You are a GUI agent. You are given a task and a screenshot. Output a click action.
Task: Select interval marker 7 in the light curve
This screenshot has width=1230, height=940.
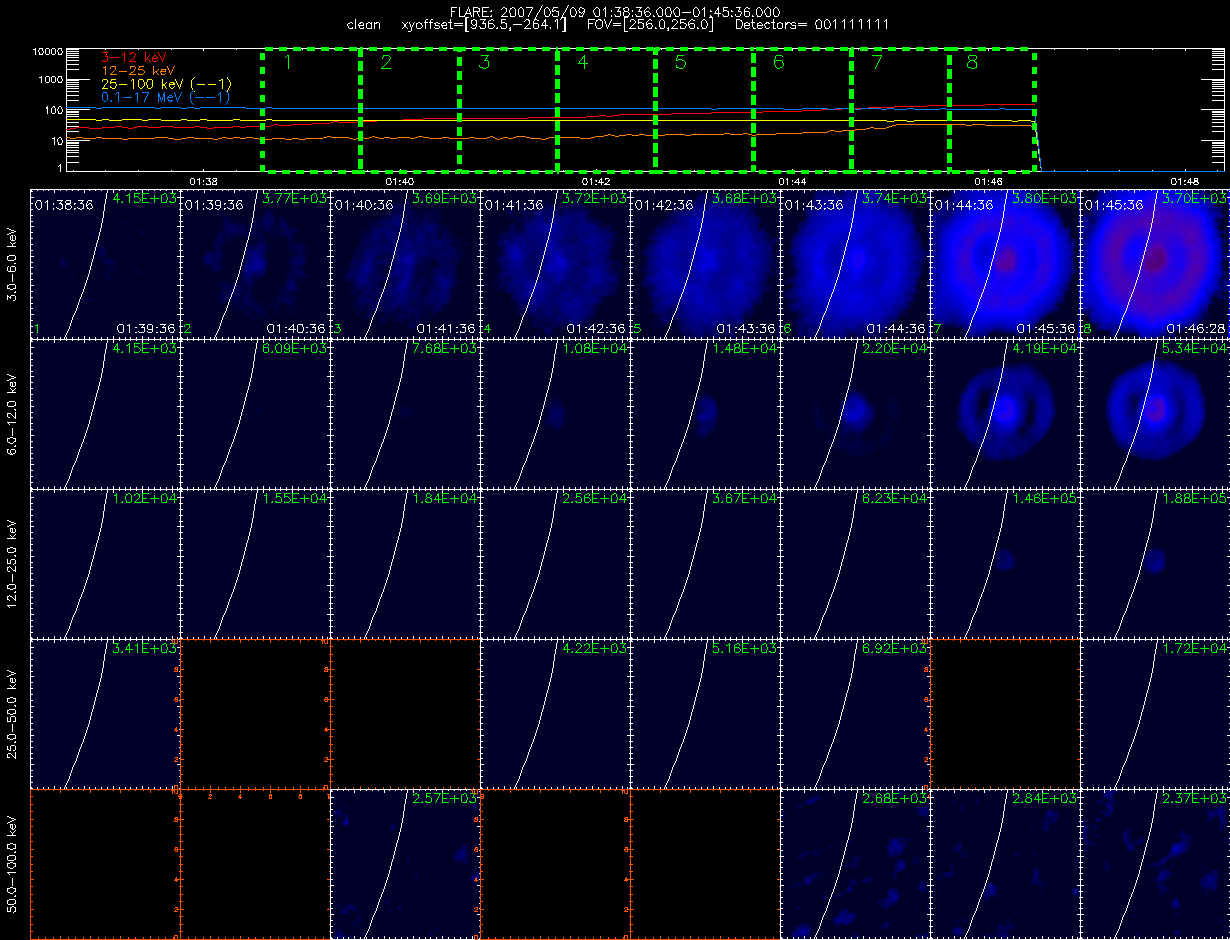(x=877, y=63)
